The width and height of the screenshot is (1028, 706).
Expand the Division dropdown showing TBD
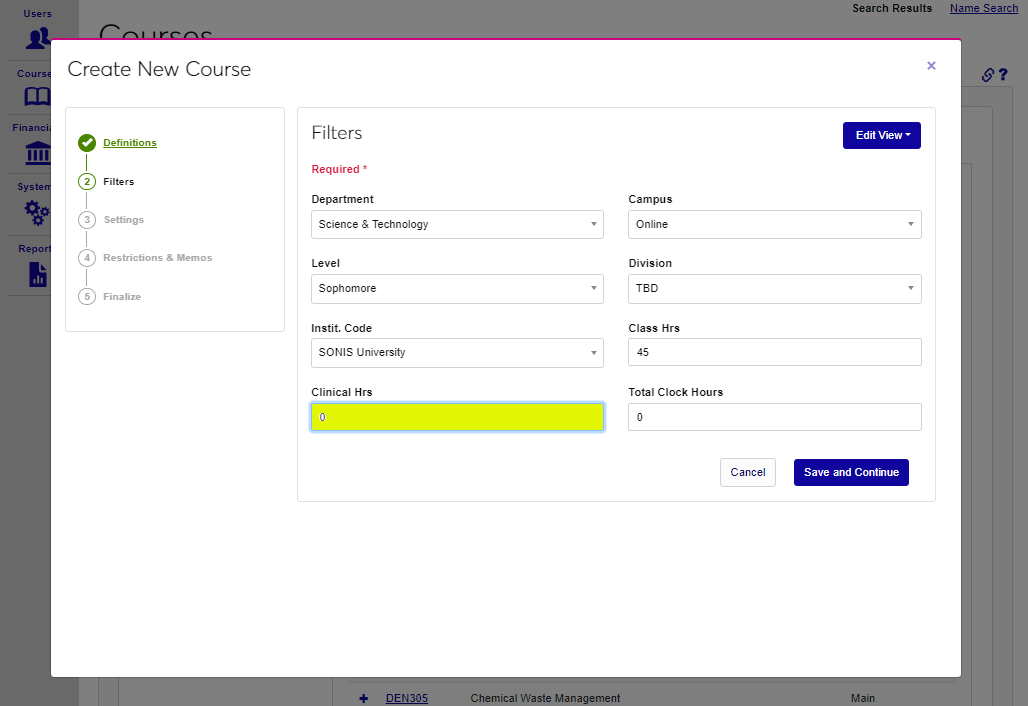774,288
